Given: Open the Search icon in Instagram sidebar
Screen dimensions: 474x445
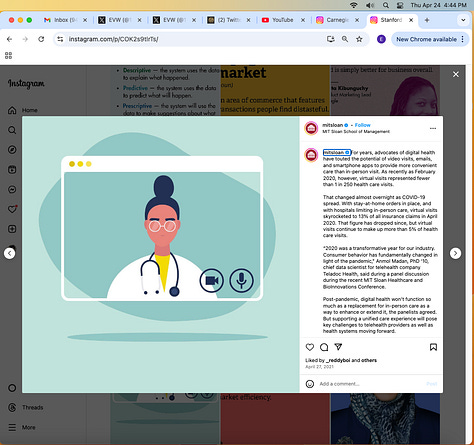Looking at the screenshot, I should (12, 130).
